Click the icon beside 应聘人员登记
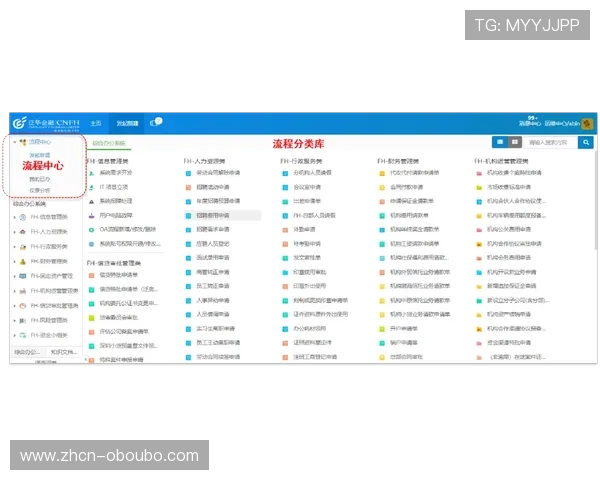The width and height of the screenshot is (600, 480). click(x=188, y=244)
